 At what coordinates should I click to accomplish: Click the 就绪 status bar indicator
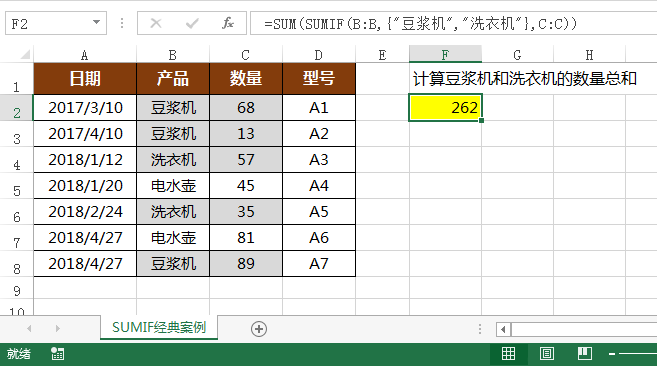pyautogui.click(x=19, y=354)
